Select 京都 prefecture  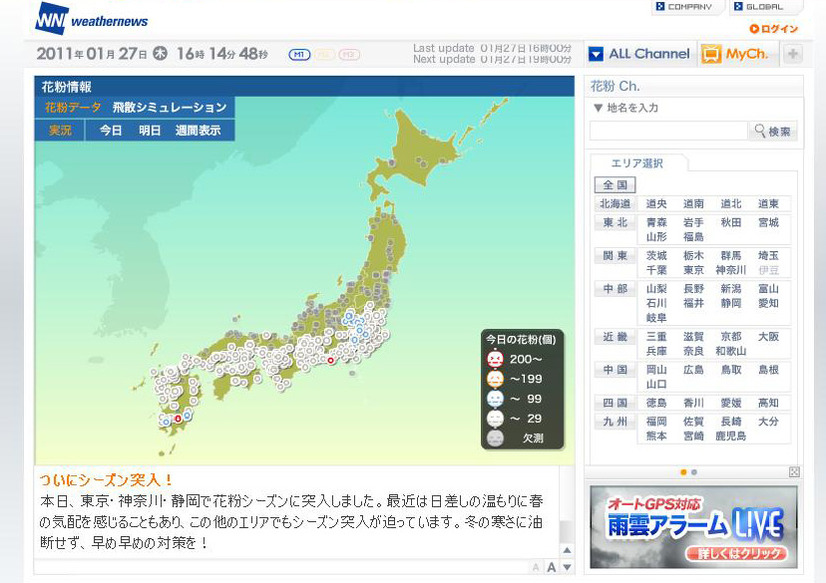click(x=731, y=337)
